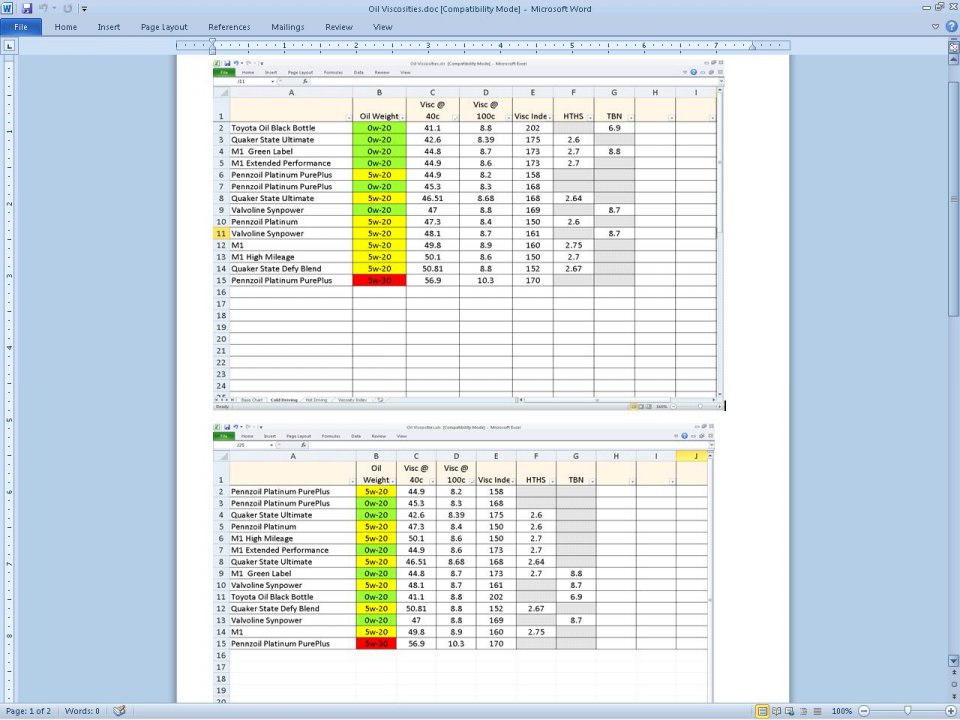This screenshot has width=960, height=720.
Task: Save the document from Quick Access Toolbar
Action: [x=26, y=9]
